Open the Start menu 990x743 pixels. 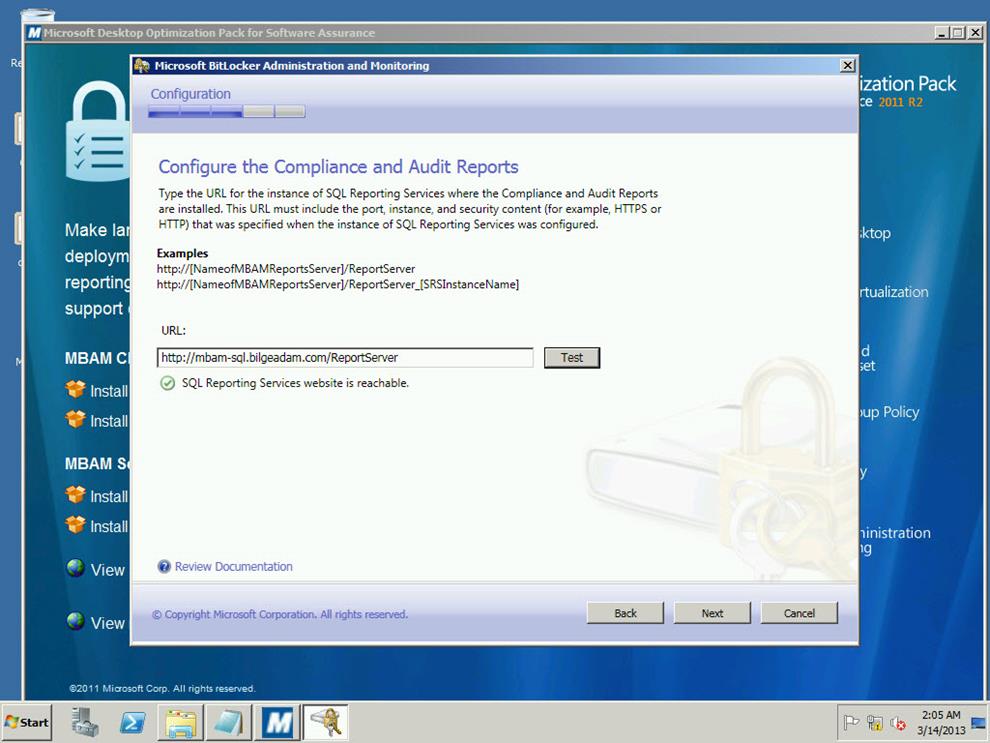click(27, 722)
